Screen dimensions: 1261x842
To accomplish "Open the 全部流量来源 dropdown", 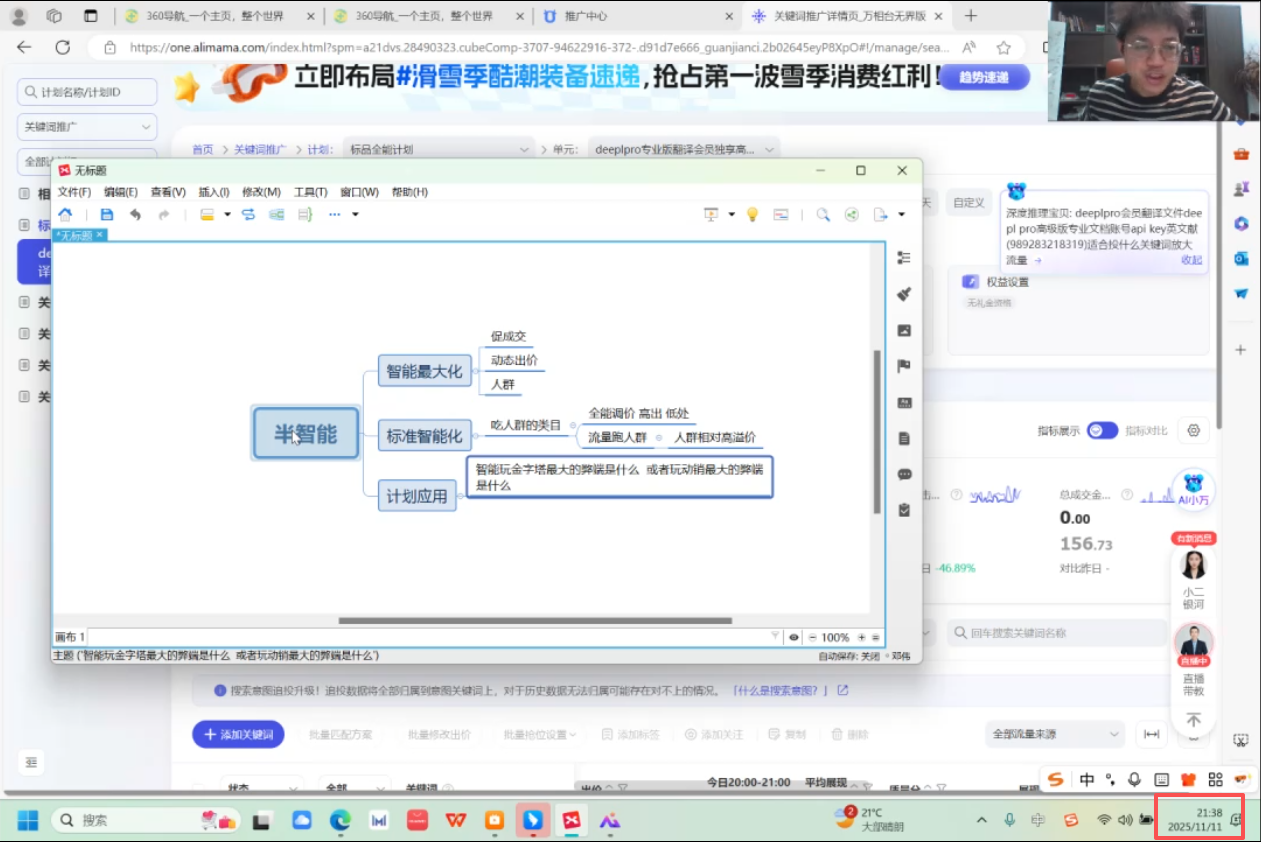I will [1053, 734].
